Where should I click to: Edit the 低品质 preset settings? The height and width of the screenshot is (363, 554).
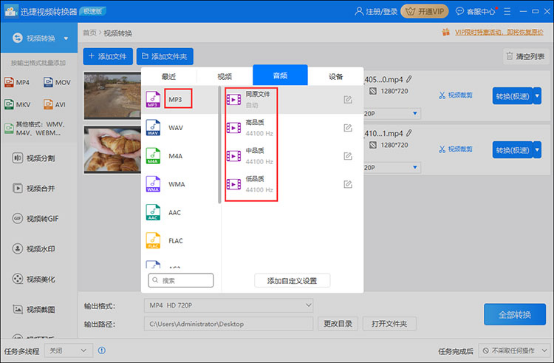coord(348,185)
